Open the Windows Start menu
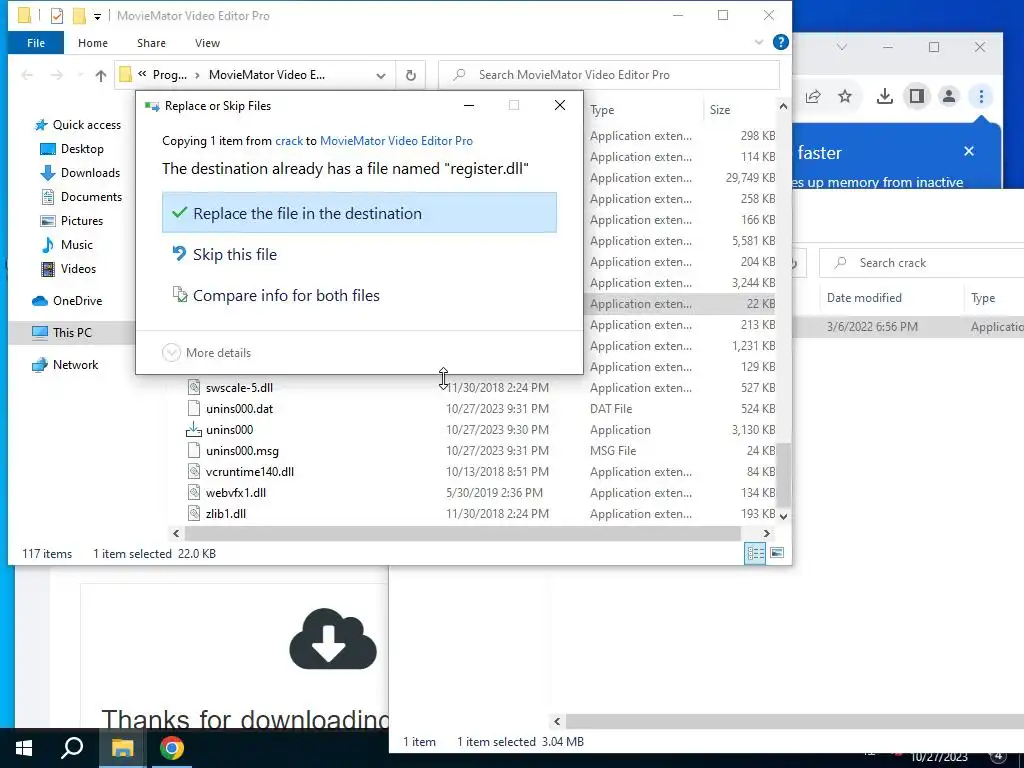This screenshot has width=1024, height=768. coord(24,748)
